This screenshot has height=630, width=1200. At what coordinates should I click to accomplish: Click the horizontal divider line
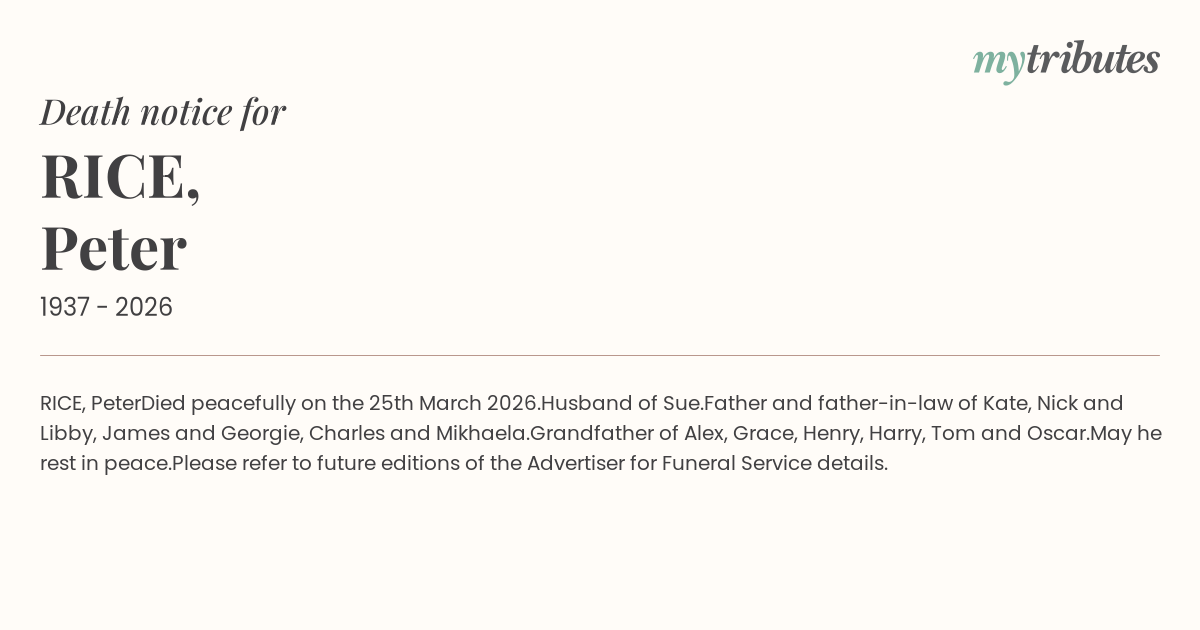click(600, 355)
